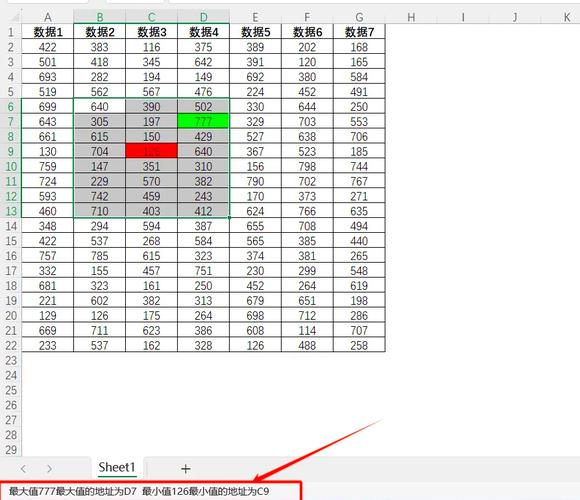Screen dimensions: 580x500
Task: Select the green highlighted cell 777
Action: (x=203, y=121)
